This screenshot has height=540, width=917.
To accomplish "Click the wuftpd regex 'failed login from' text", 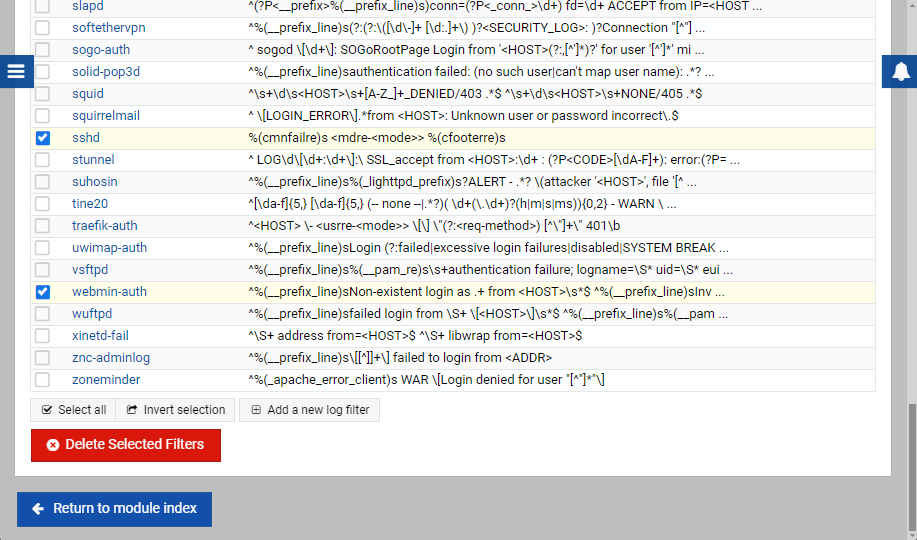I will click(x=395, y=314).
